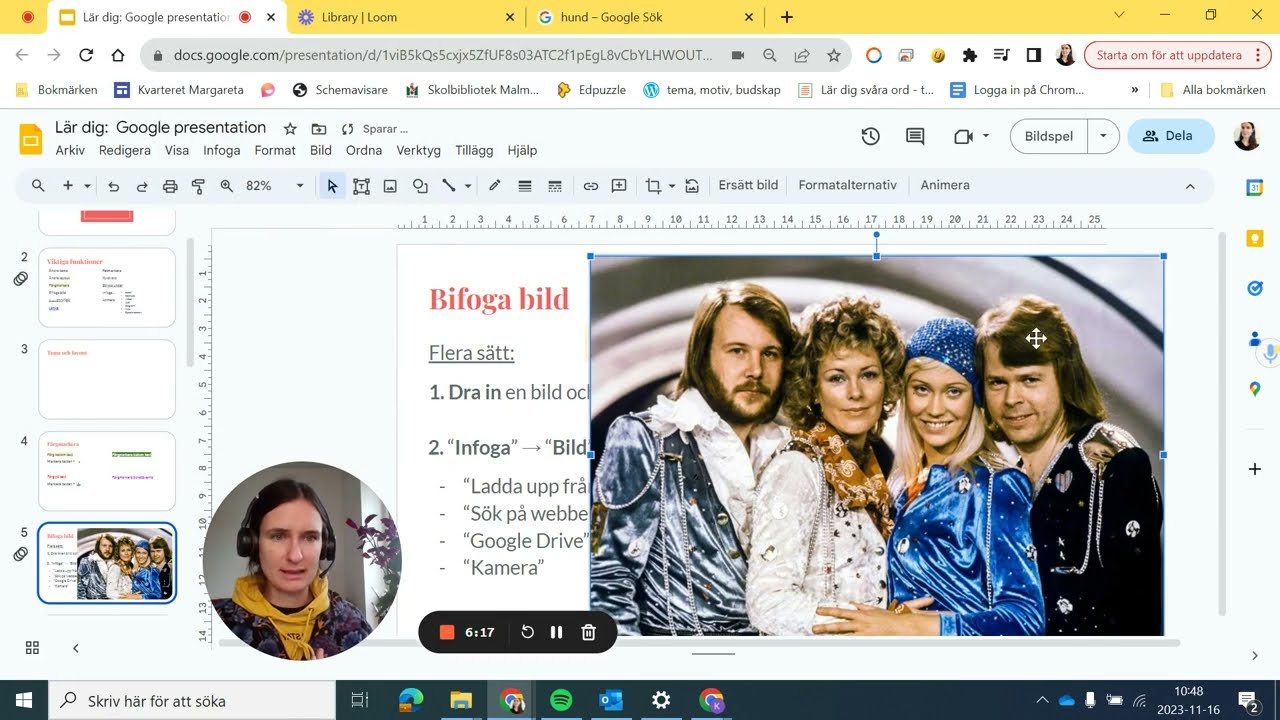Move document with folder icon
The width and height of the screenshot is (1280, 720).
pyautogui.click(x=319, y=129)
